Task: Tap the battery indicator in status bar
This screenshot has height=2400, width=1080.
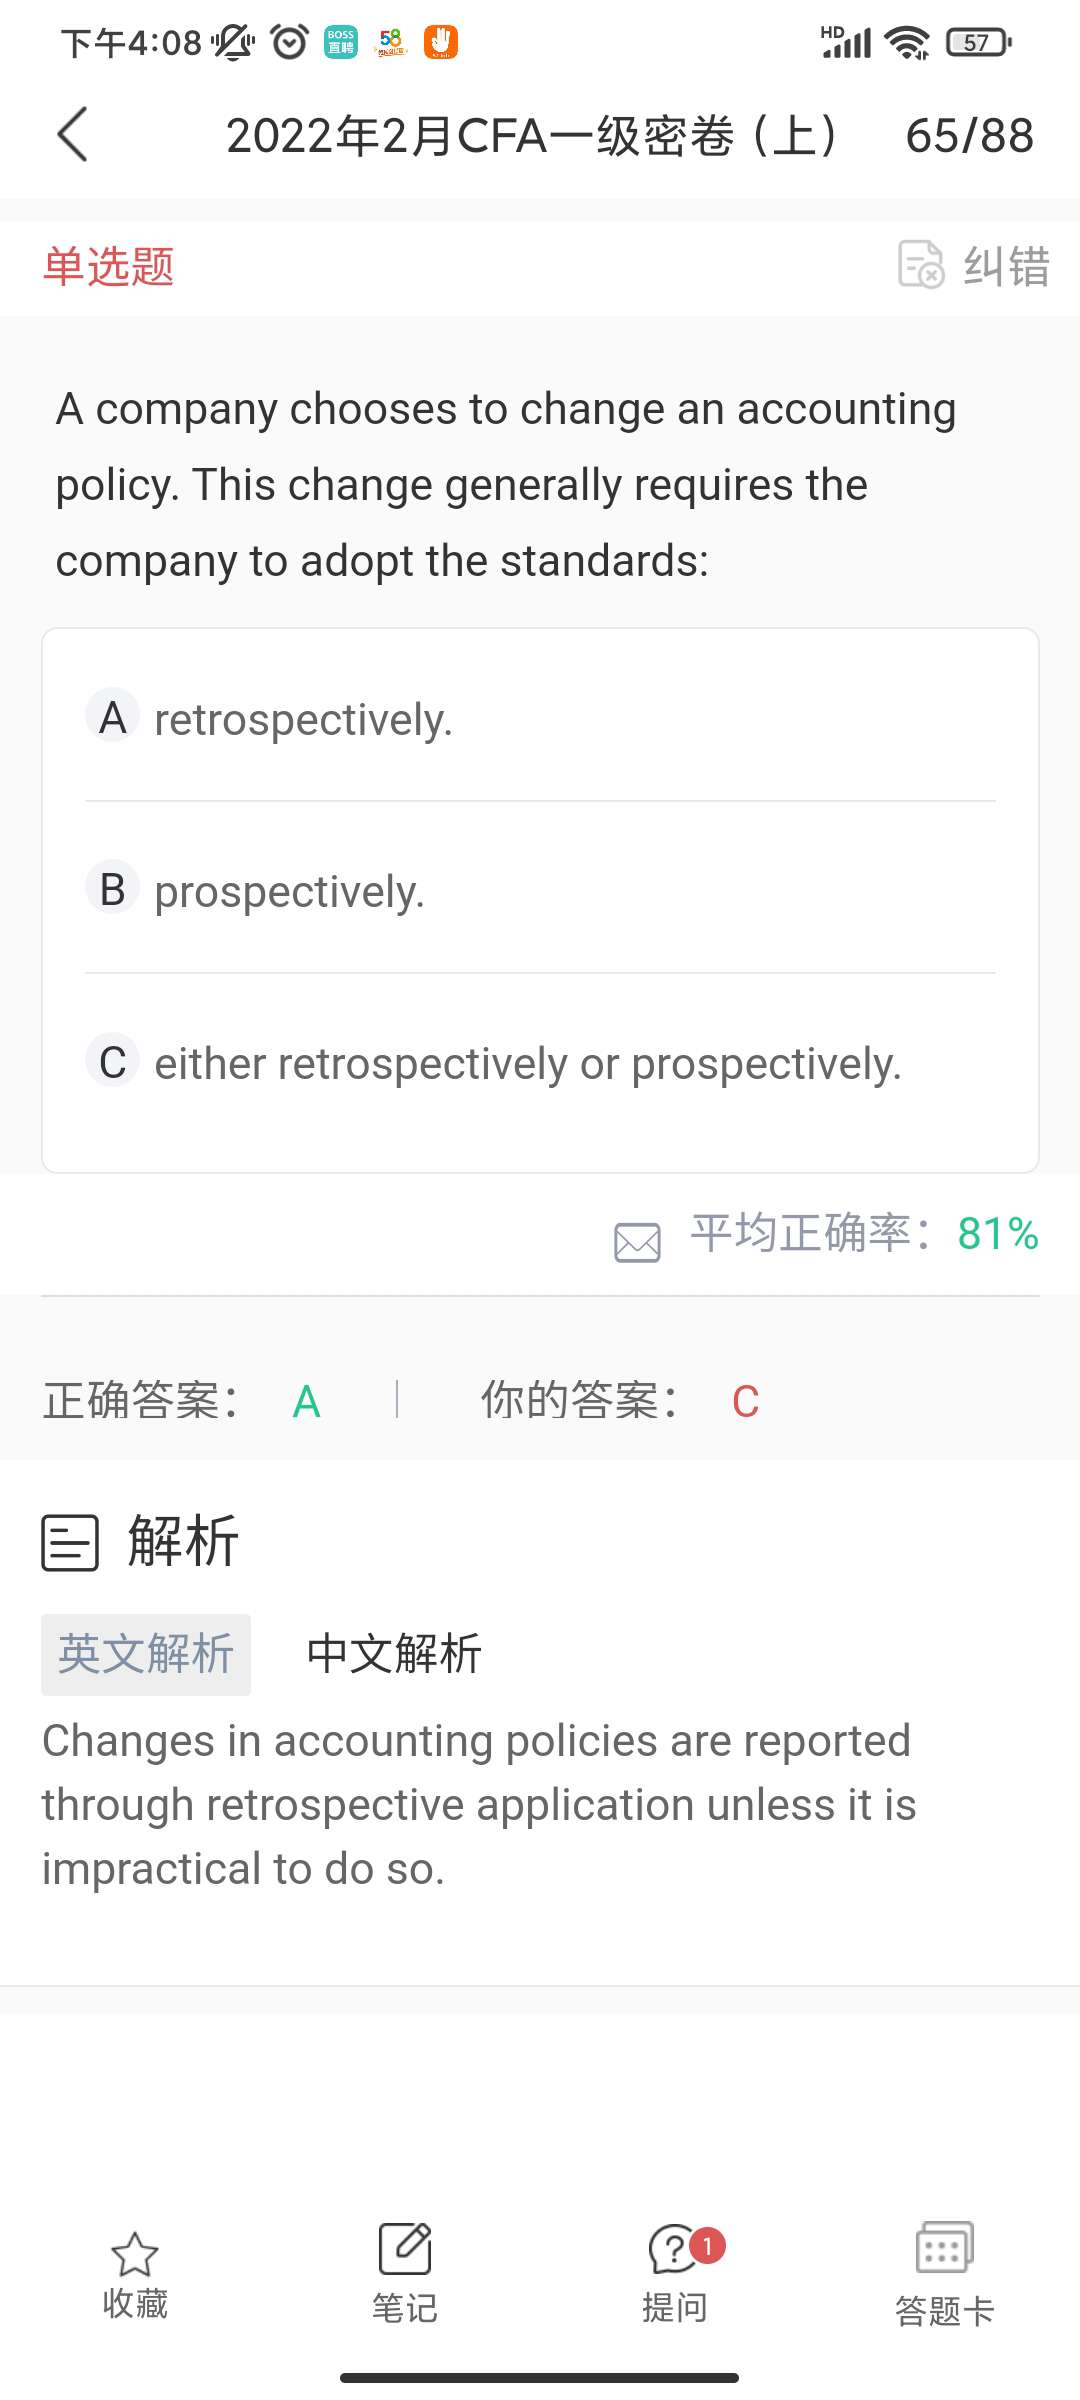Action: tap(979, 42)
